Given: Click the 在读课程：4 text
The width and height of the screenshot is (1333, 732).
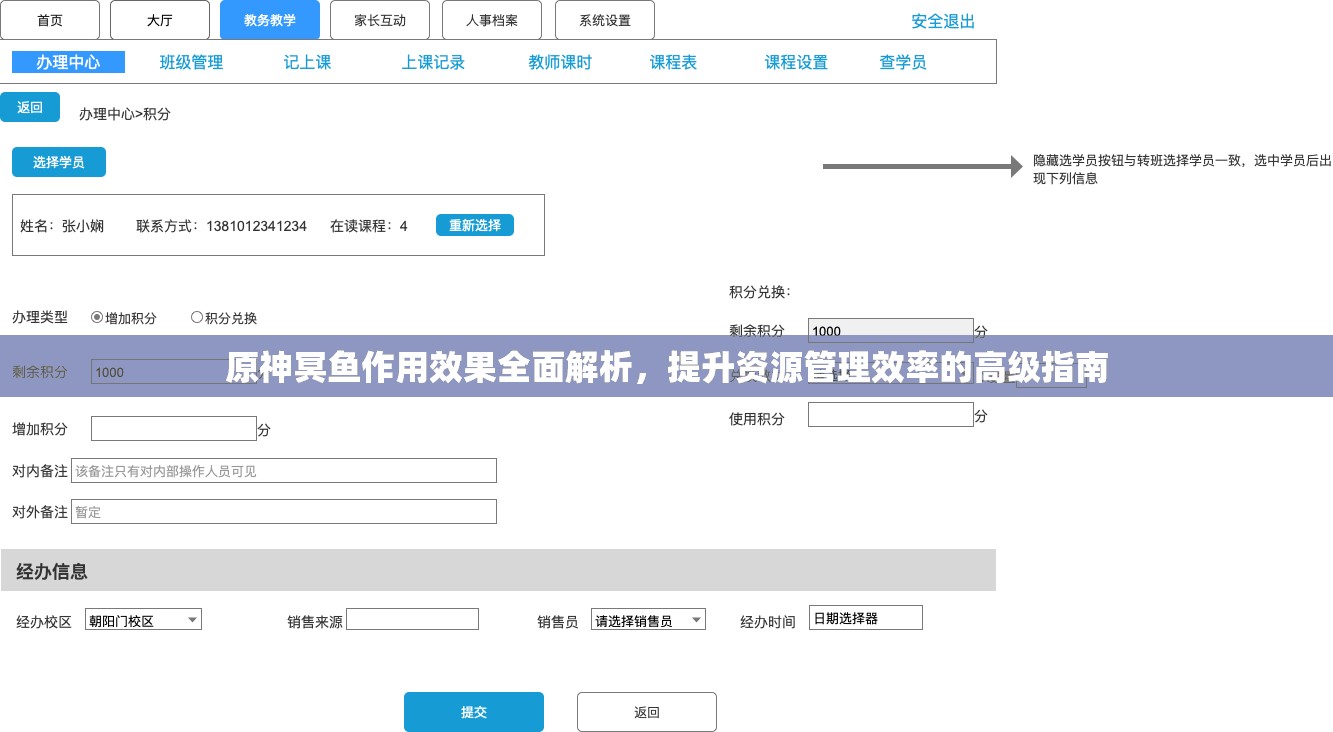Looking at the screenshot, I should [x=369, y=226].
